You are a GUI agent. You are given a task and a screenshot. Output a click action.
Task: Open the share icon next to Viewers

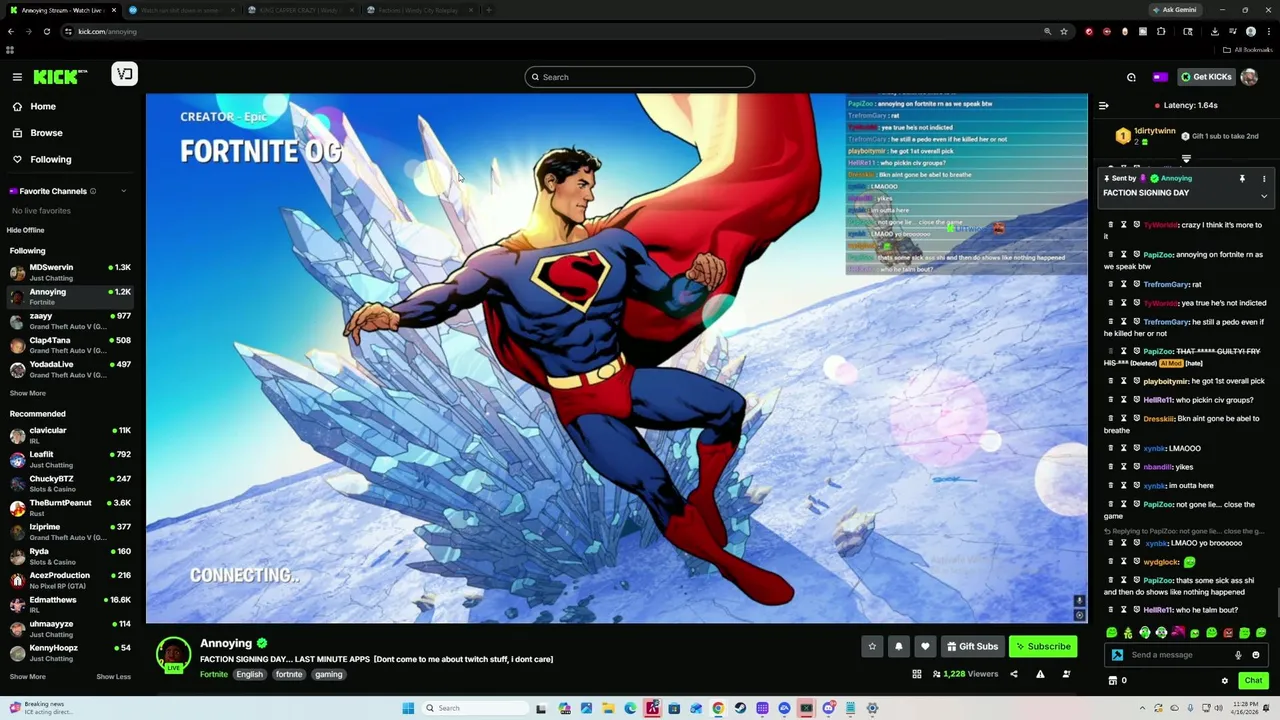tap(1013, 674)
